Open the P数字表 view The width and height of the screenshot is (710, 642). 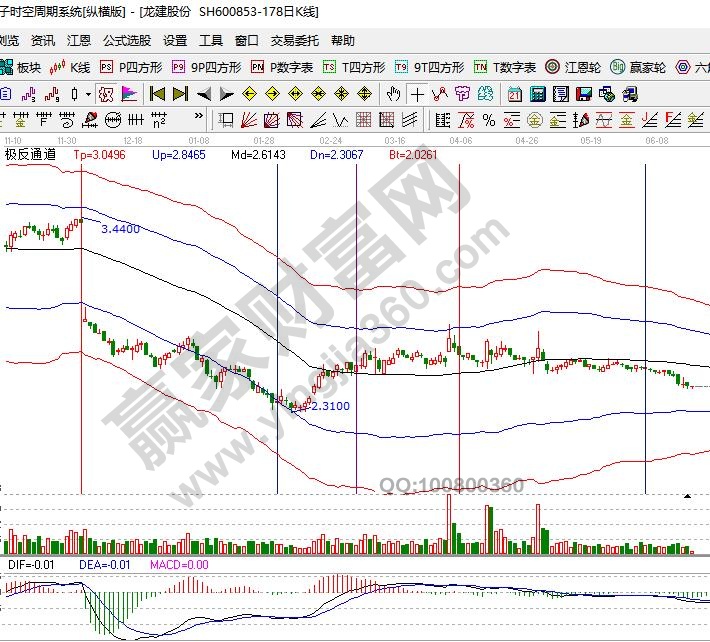click(x=283, y=67)
